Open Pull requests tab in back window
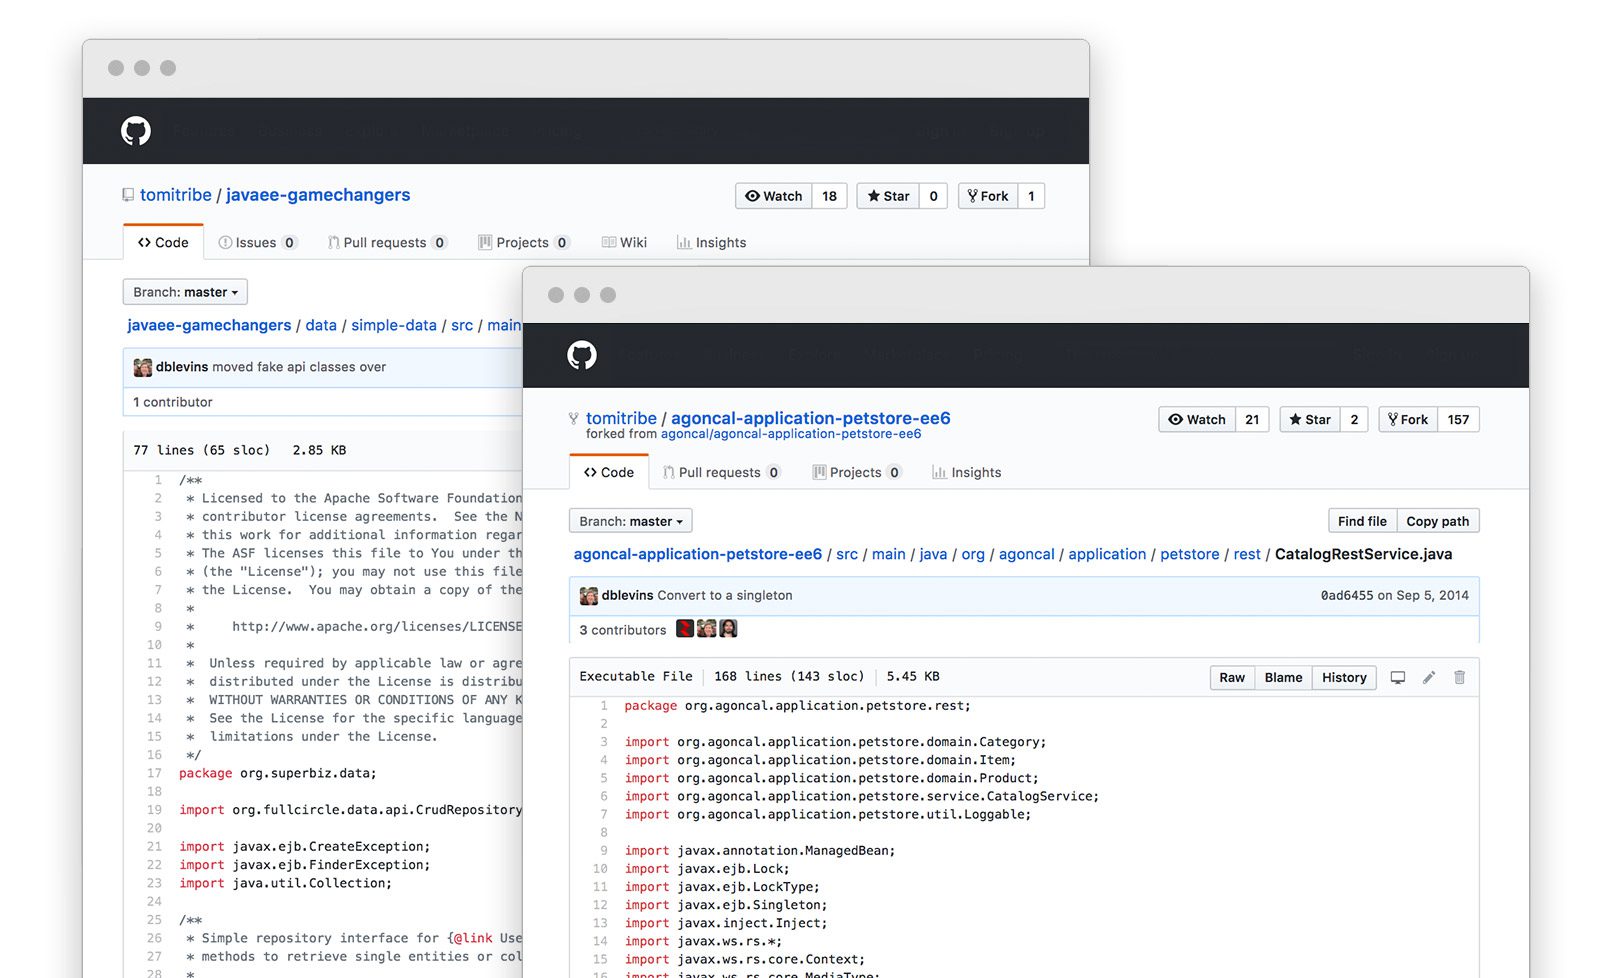Screen dimensions: 1600x978 (x=386, y=242)
